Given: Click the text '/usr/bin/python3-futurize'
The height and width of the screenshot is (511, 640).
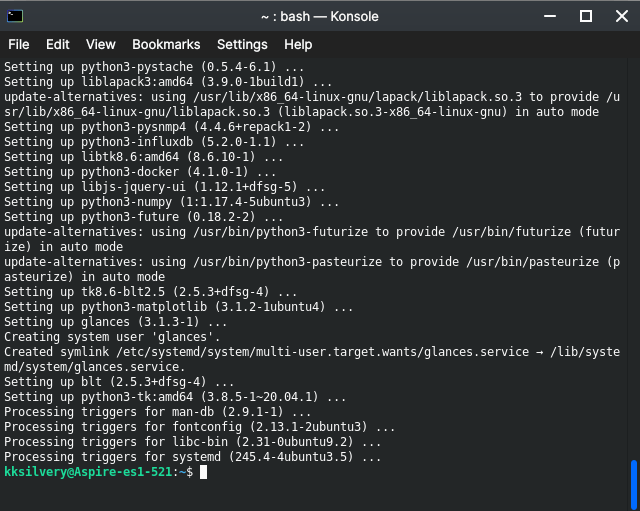Looking at the screenshot, I should (x=280, y=232).
